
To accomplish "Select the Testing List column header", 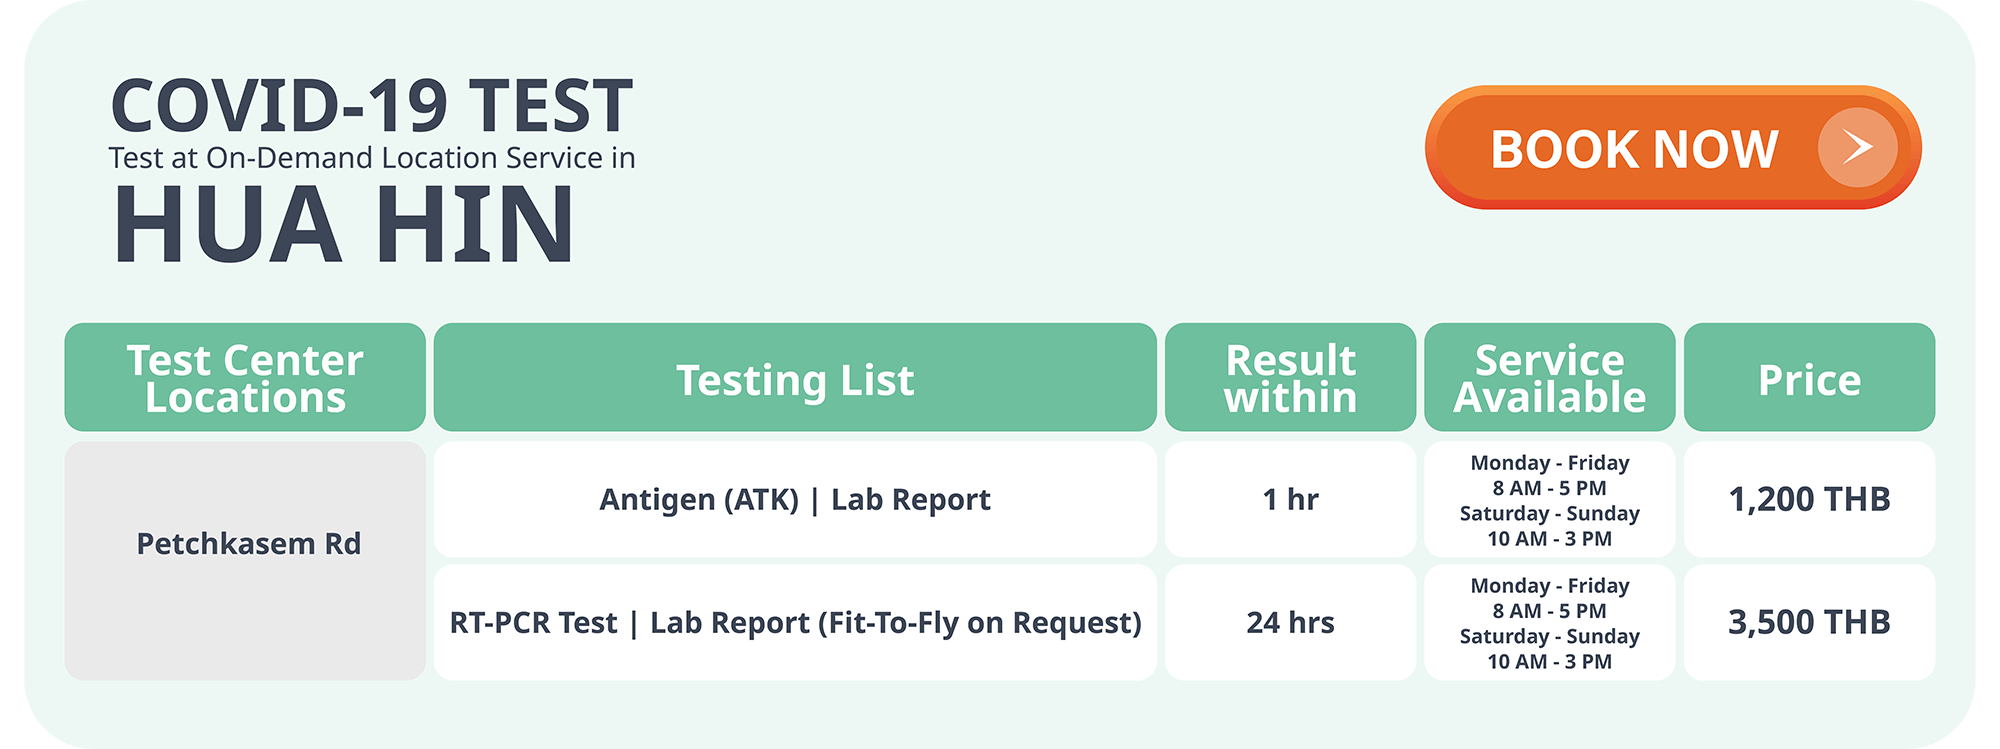I will 795,379.
